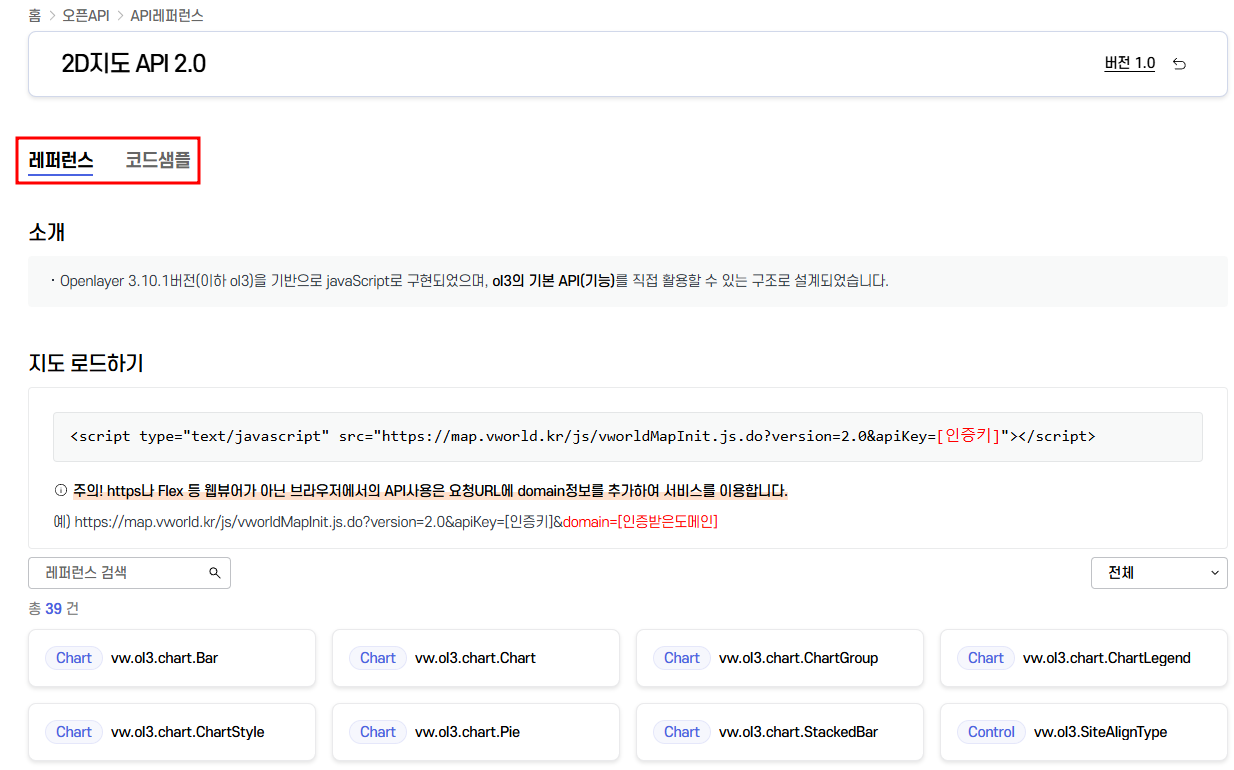The width and height of the screenshot is (1234, 770).
Task: Open vw.ol3.chart.StackedBar reference card
Action: (780, 732)
